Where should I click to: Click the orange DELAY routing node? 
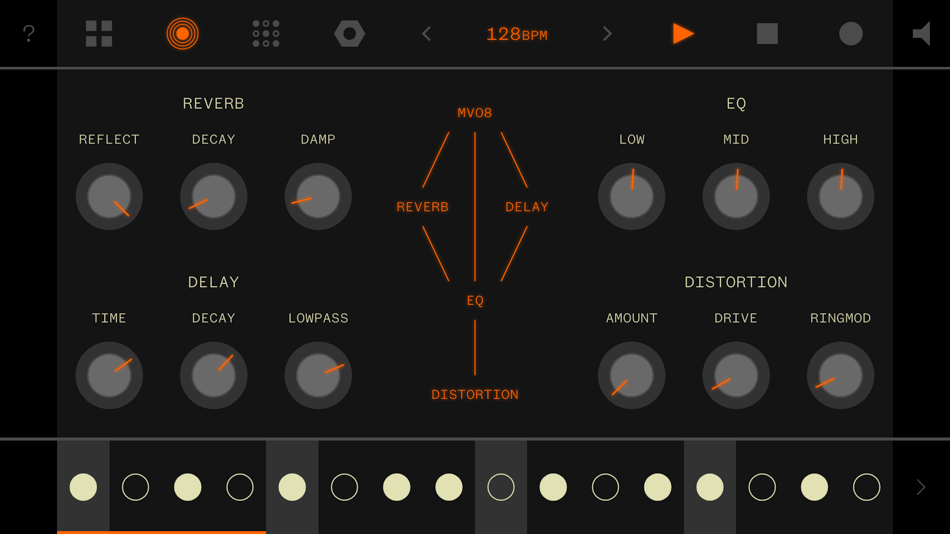(526, 207)
